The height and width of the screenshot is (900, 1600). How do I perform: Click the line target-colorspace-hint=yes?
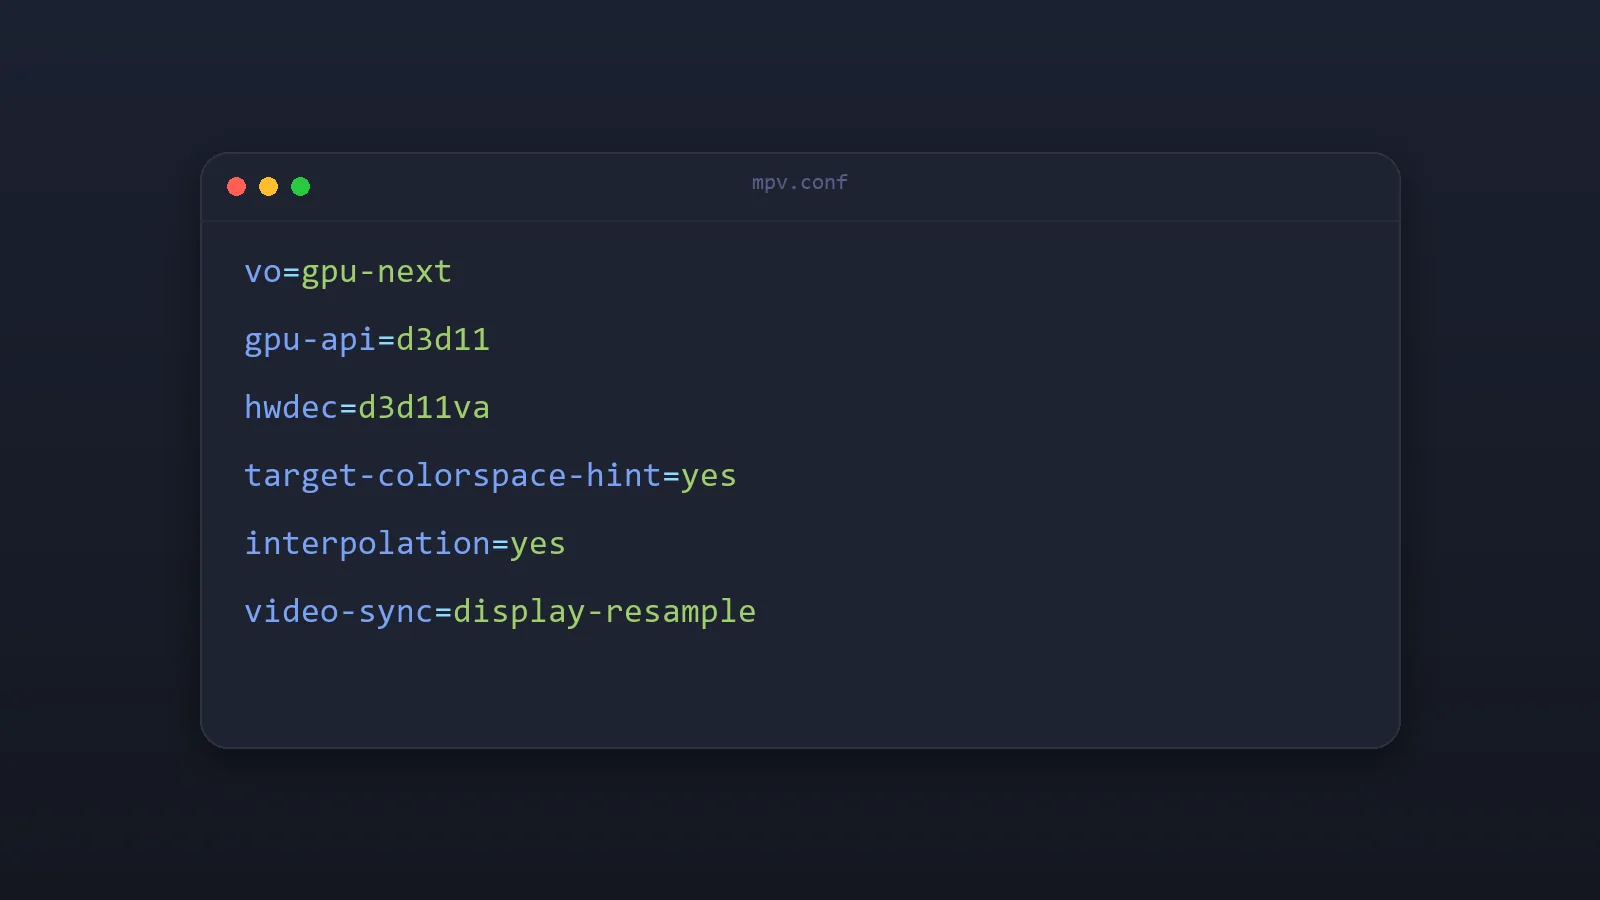(x=490, y=476)
